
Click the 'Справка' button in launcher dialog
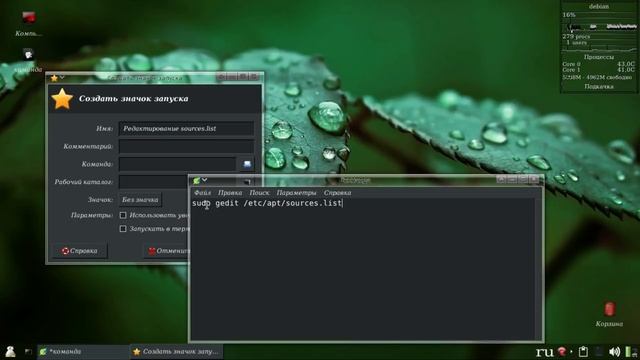80,251
